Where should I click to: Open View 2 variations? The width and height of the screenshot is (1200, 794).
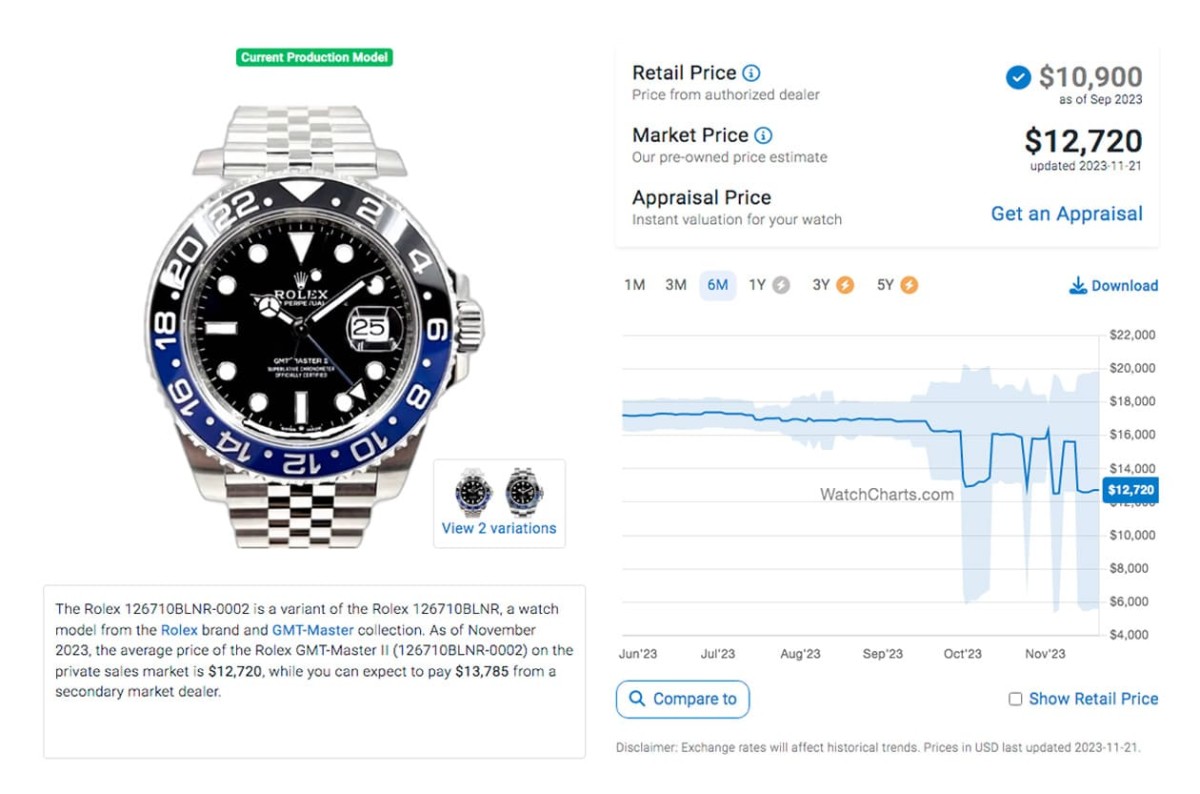click(x=499, y=528)
